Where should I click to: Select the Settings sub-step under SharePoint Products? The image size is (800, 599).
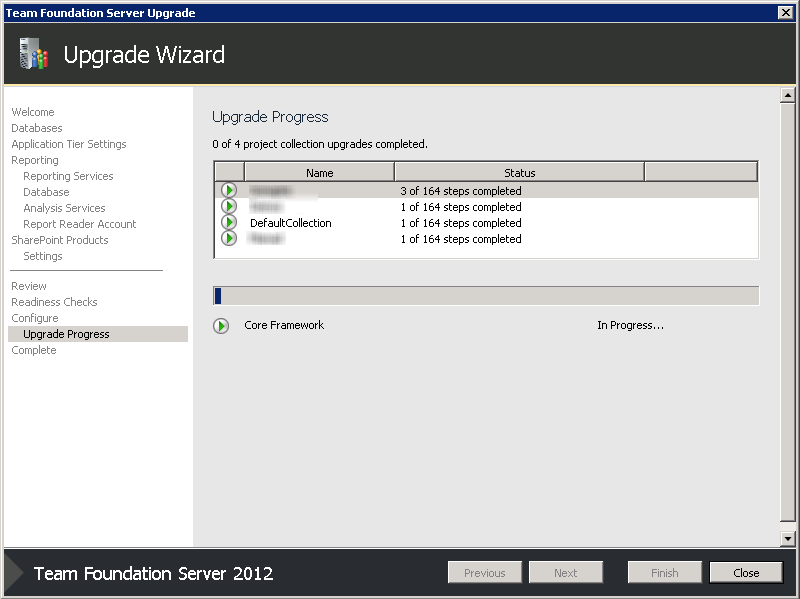click(43, 256)
